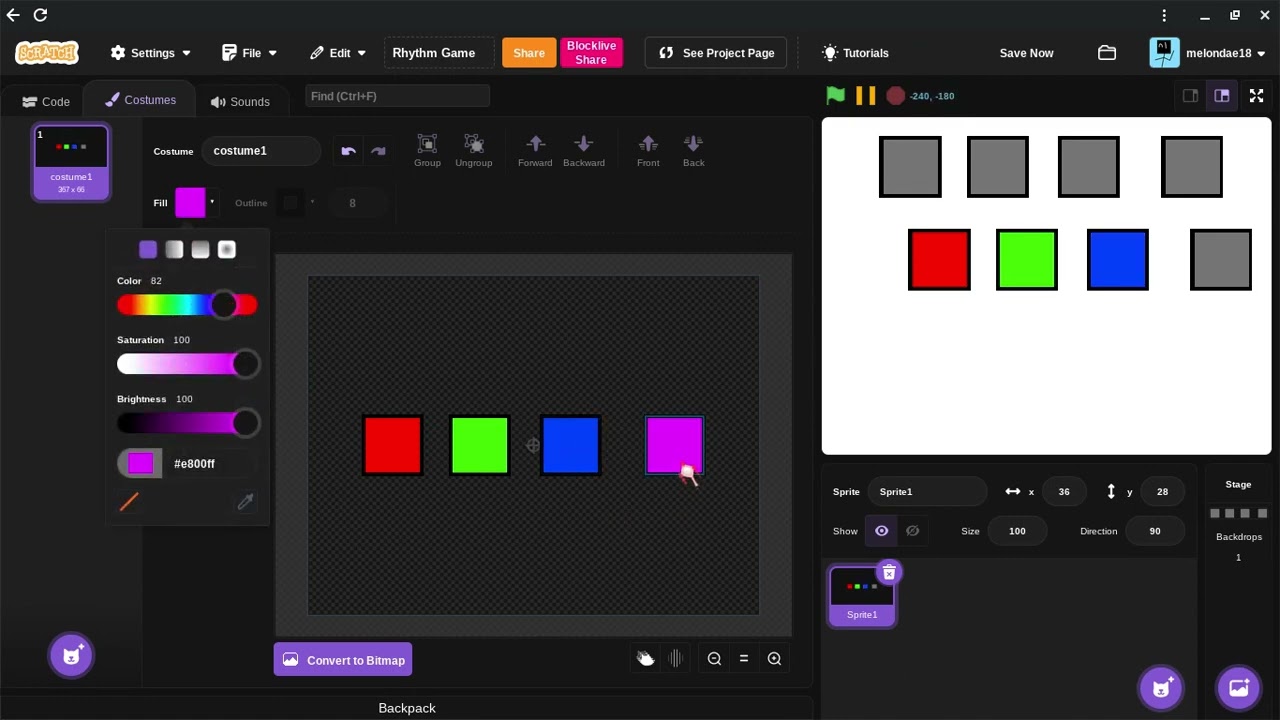The width and height of the screenshot is (1280, 720).
Task: Select the Costumes tab
Action: click(140, 100)
